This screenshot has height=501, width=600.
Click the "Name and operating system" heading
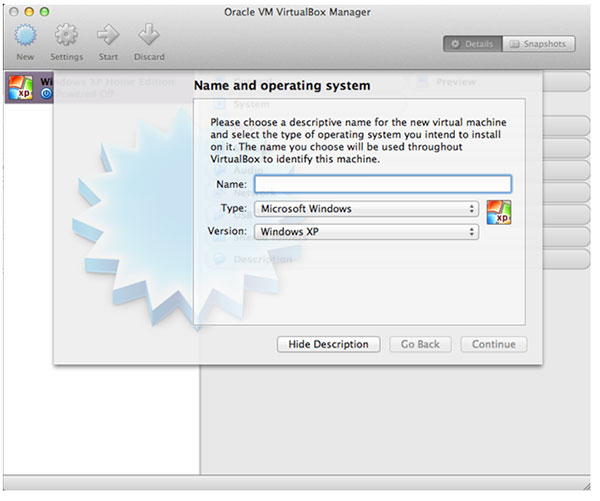pyautogui.click(x=282, y=86)
